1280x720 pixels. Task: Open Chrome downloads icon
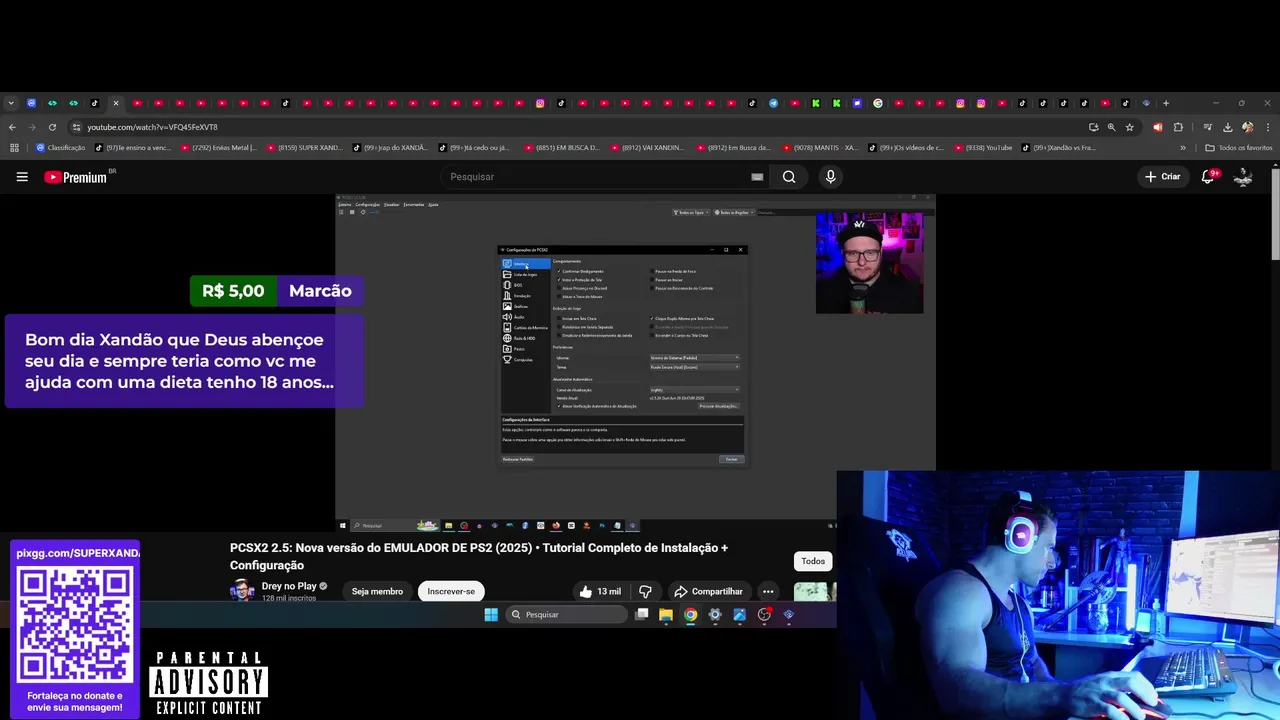tap(1227, 127)
